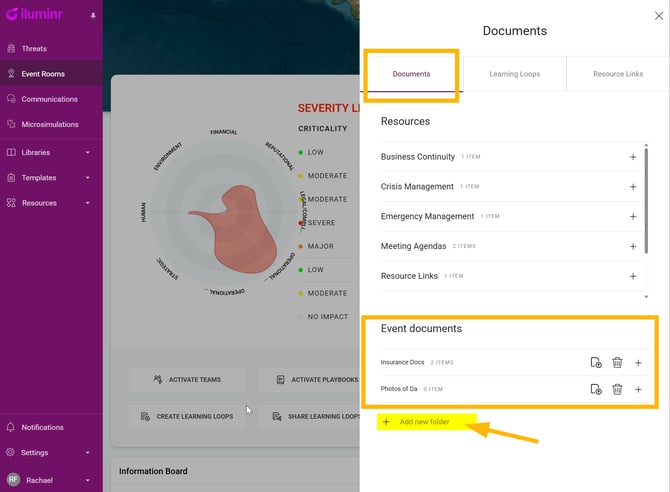This screenshot has height=492, width=670.
Task: Click Add new folder
Action: [x=424, y=422]
